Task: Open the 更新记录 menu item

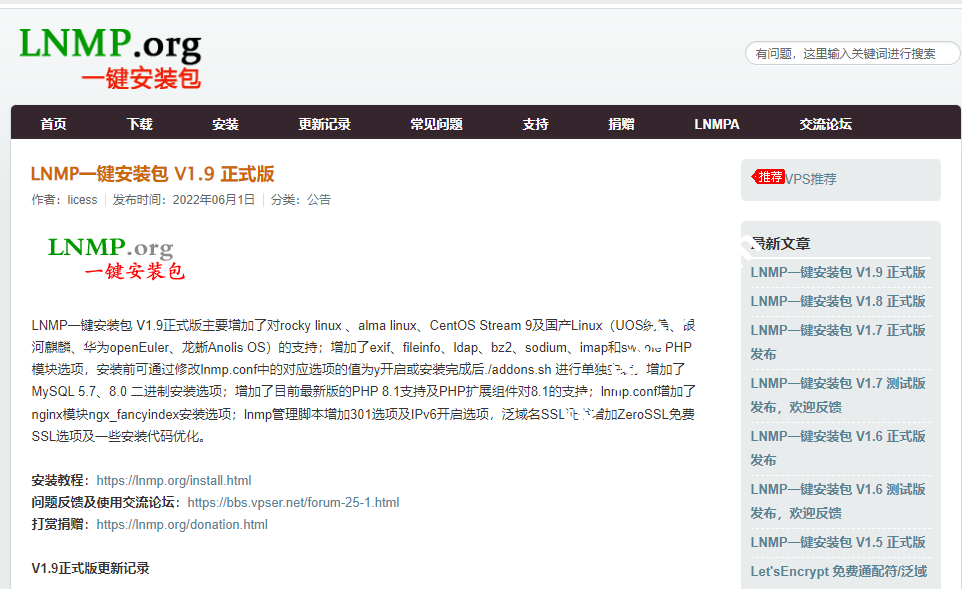Action: (322, 123)
